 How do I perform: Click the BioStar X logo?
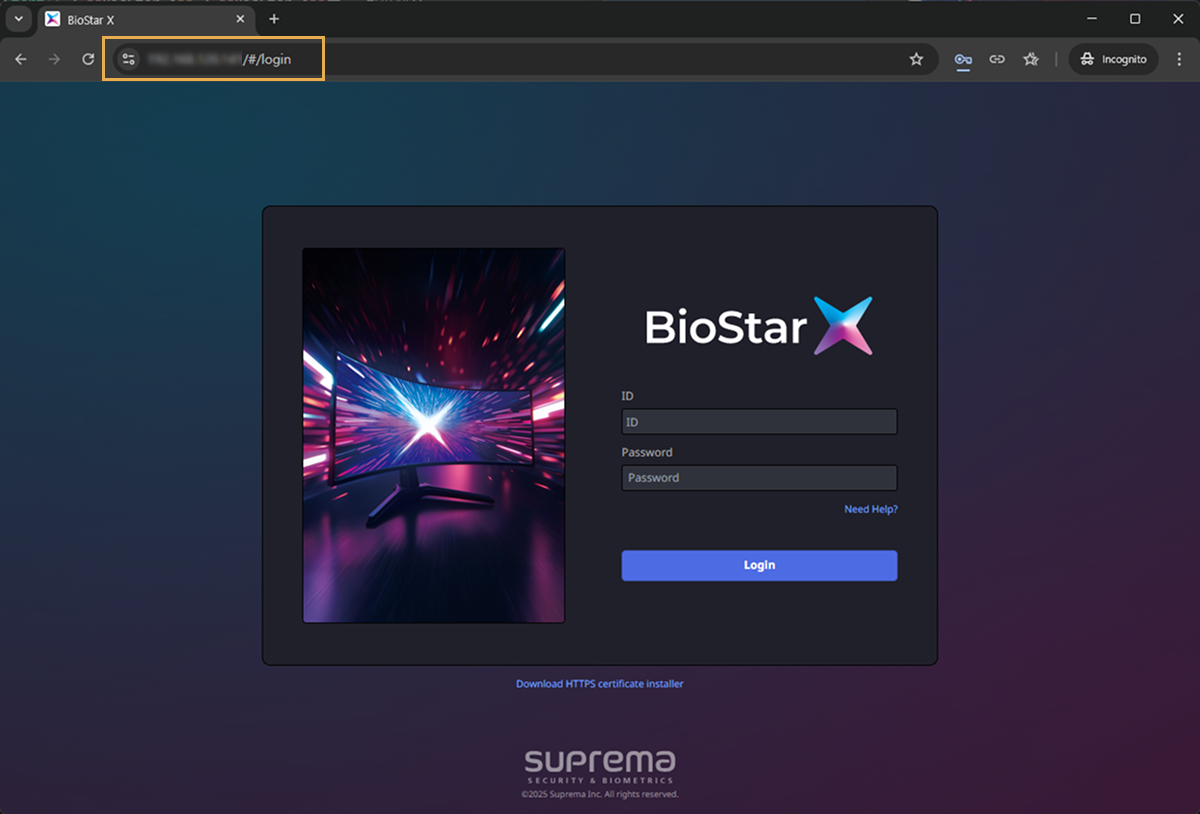tap(759, 326)
